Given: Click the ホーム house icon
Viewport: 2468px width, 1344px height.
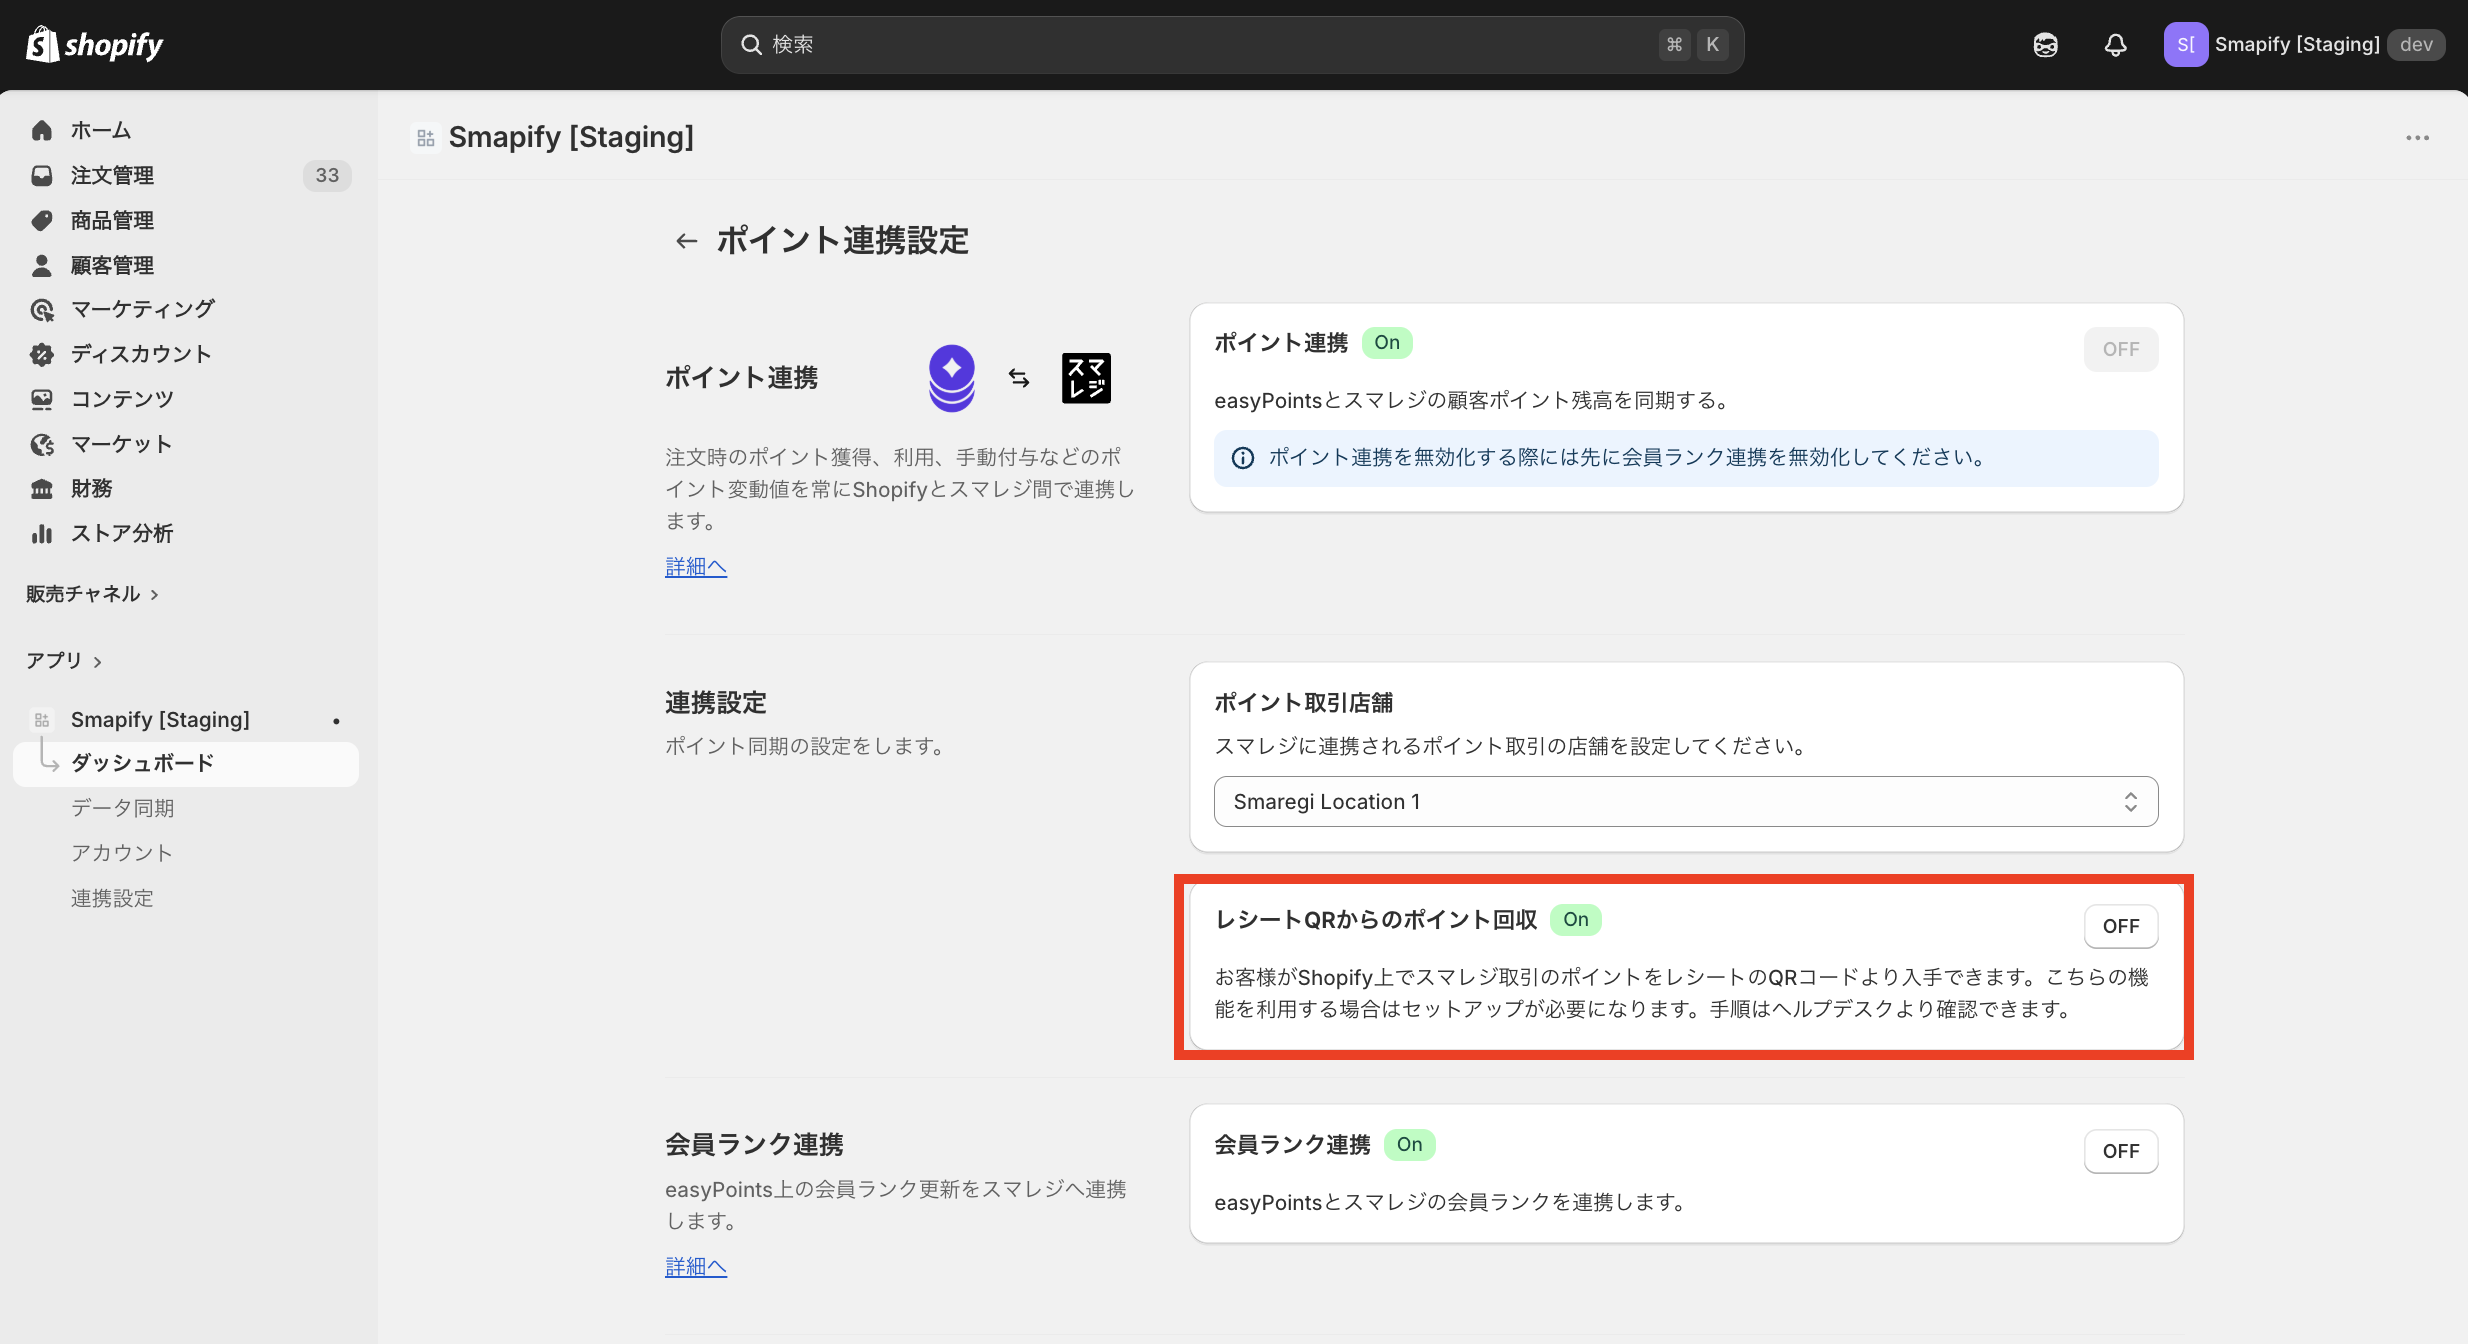Looking at the screenshot, I should click(42, 130).
